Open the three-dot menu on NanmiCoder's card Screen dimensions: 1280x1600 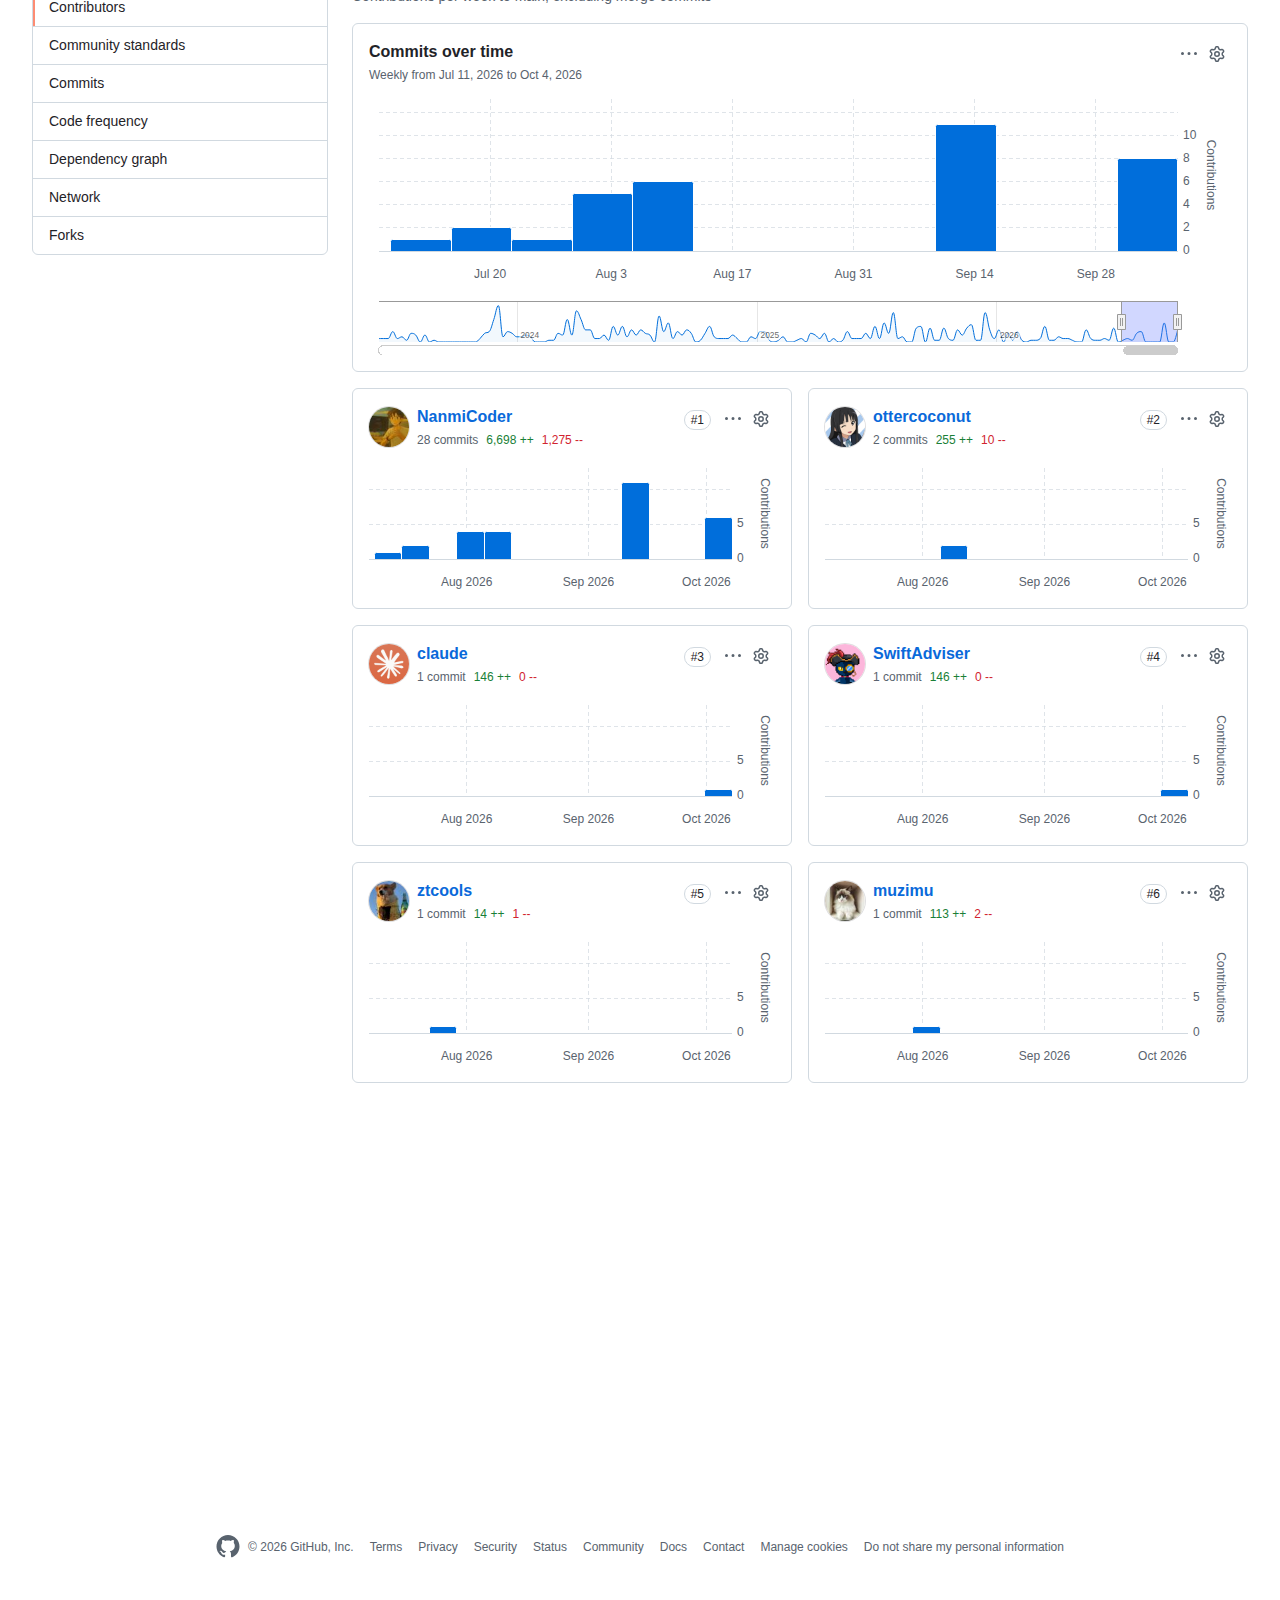[733, 419]
